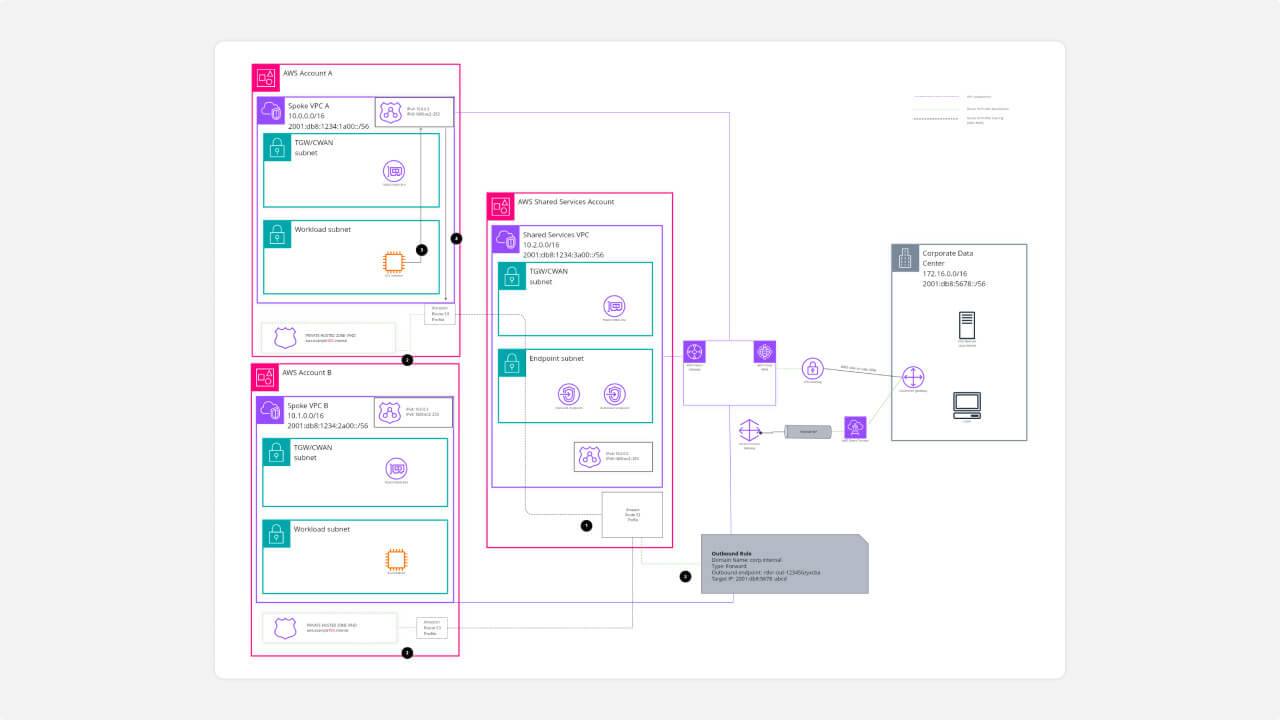Screen dimensions: 1280x720
Task: Select the Direct Connect gateway icon
Action: 750,431
